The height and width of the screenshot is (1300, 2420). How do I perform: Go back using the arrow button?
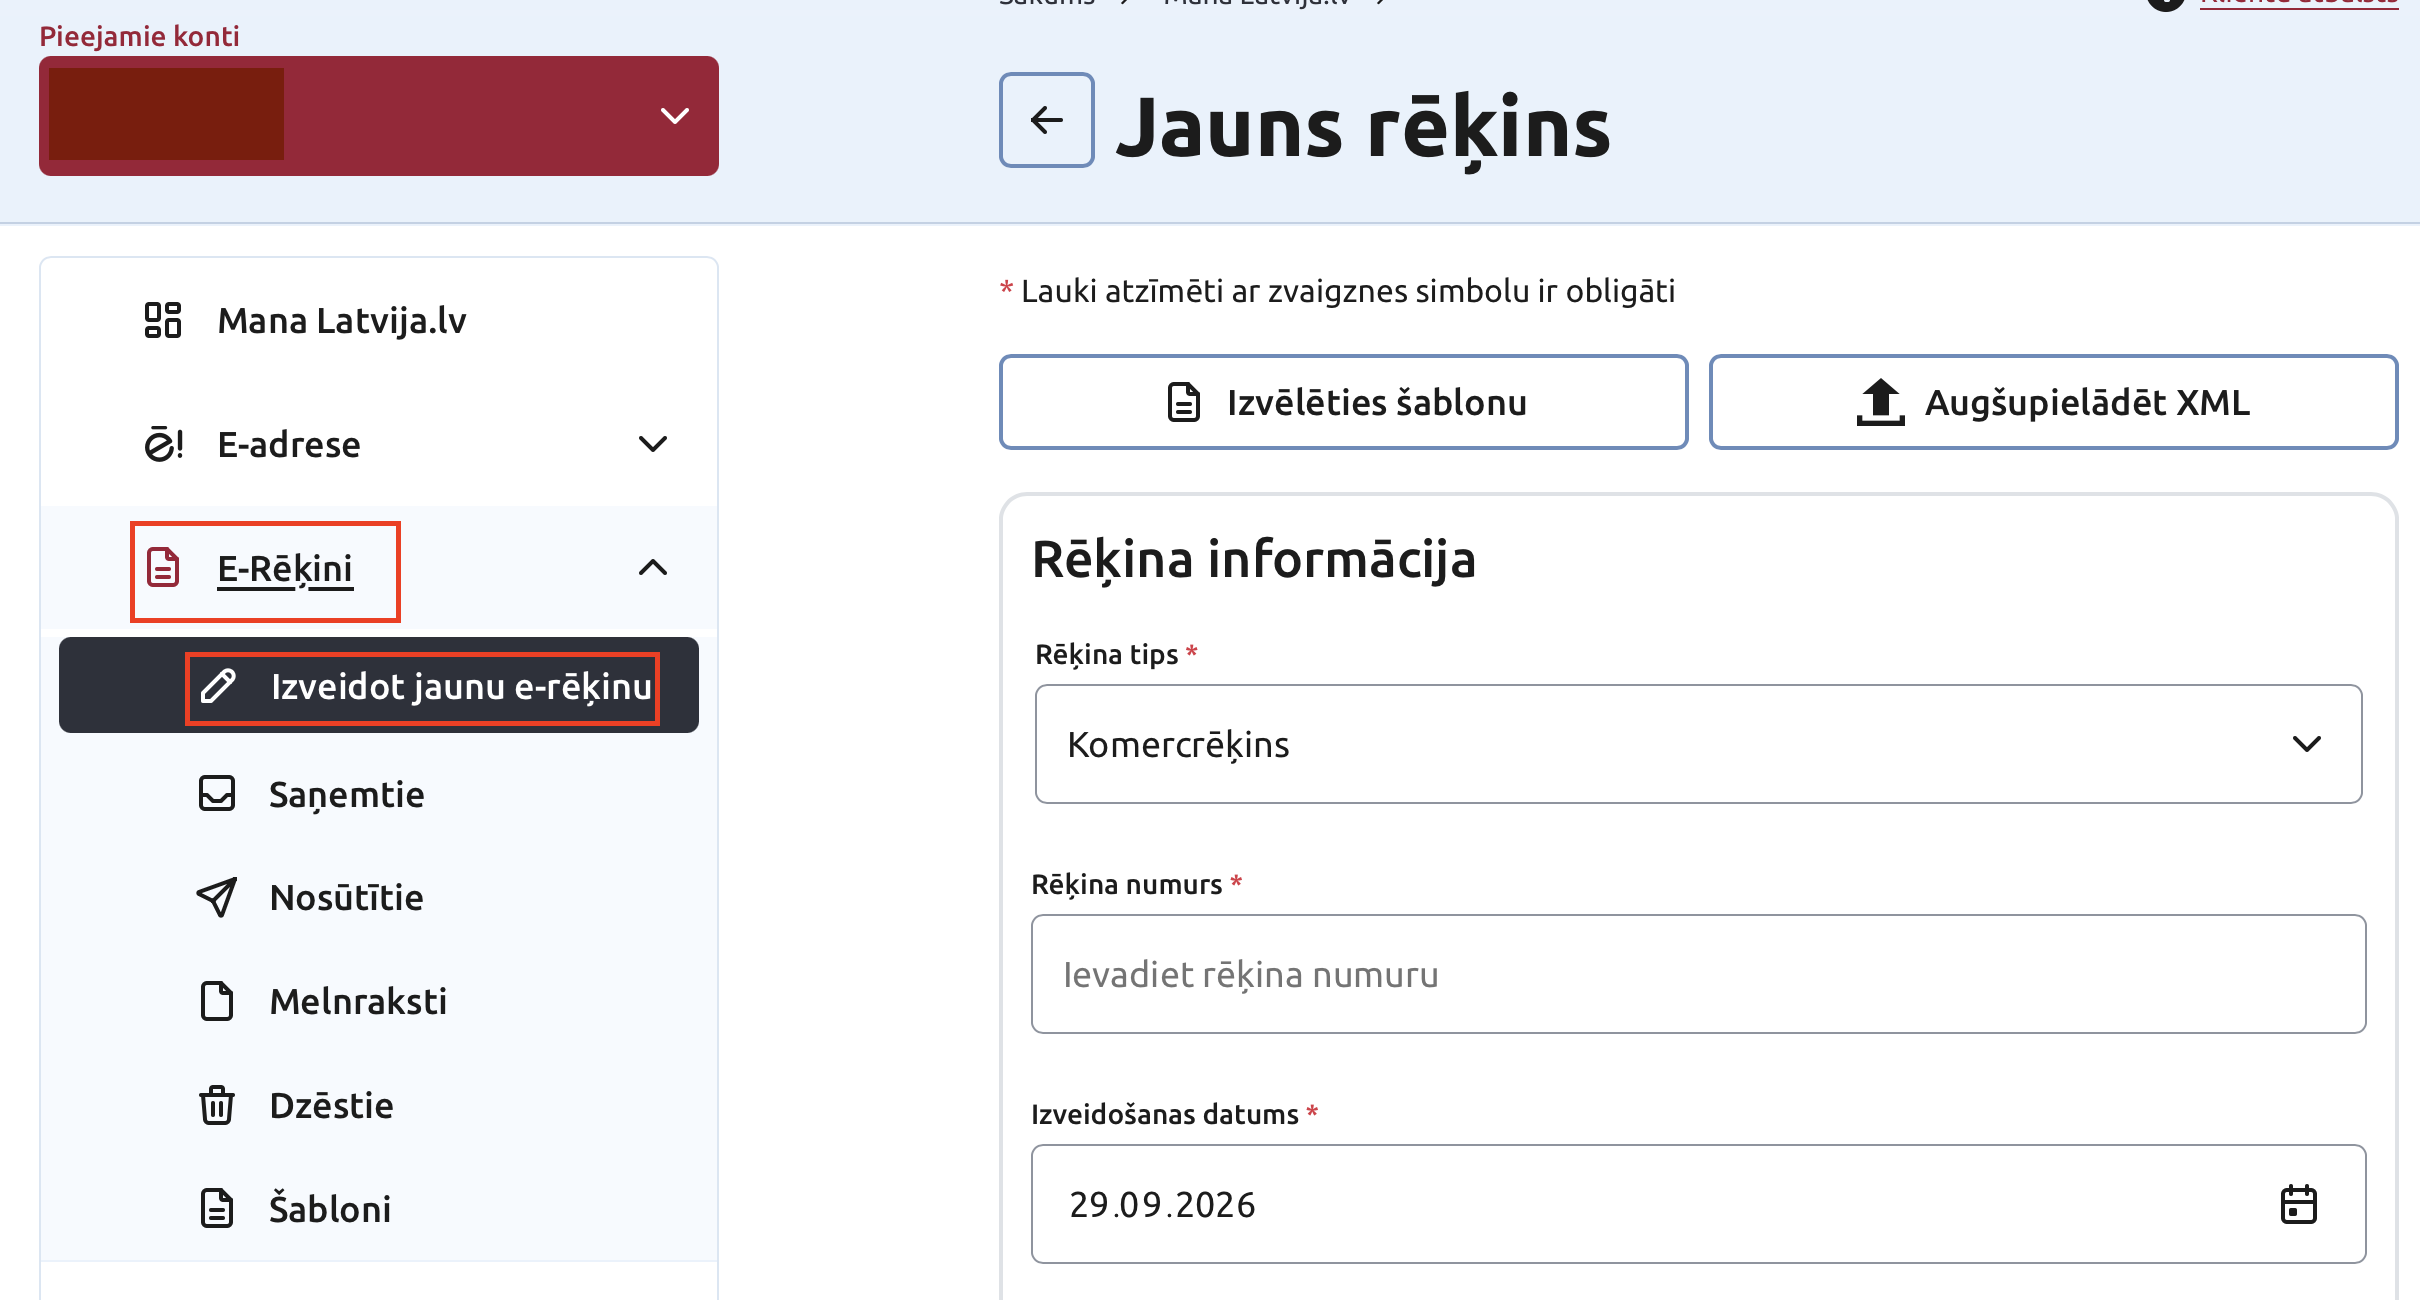click(1046, 120)
